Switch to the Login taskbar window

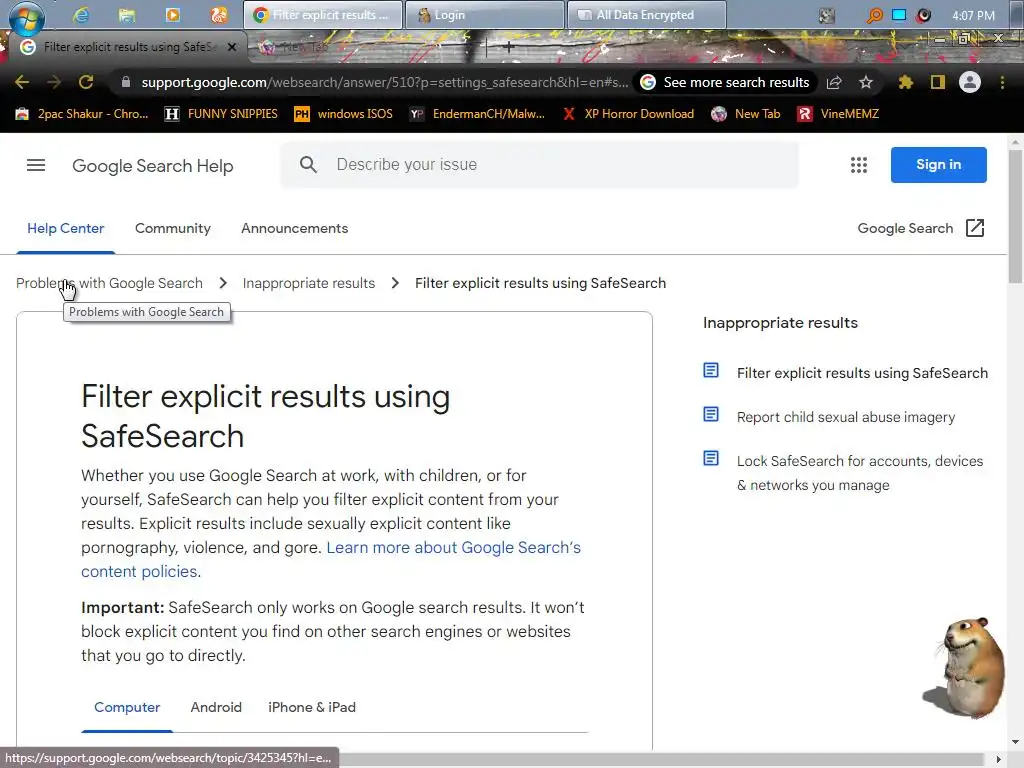point(484,15)
